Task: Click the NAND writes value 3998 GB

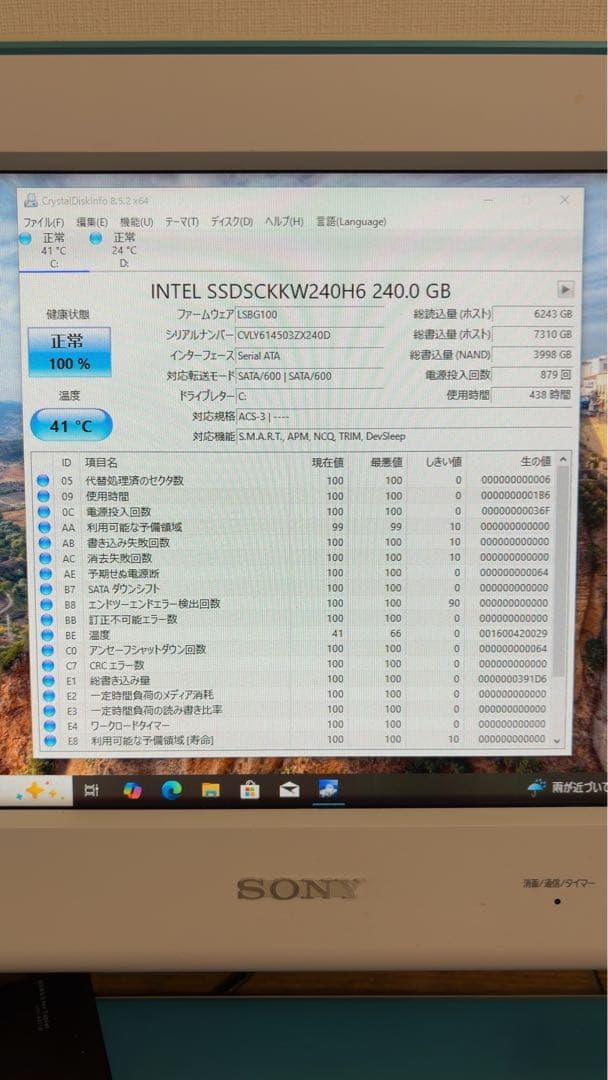Action: tap(534, 355)
